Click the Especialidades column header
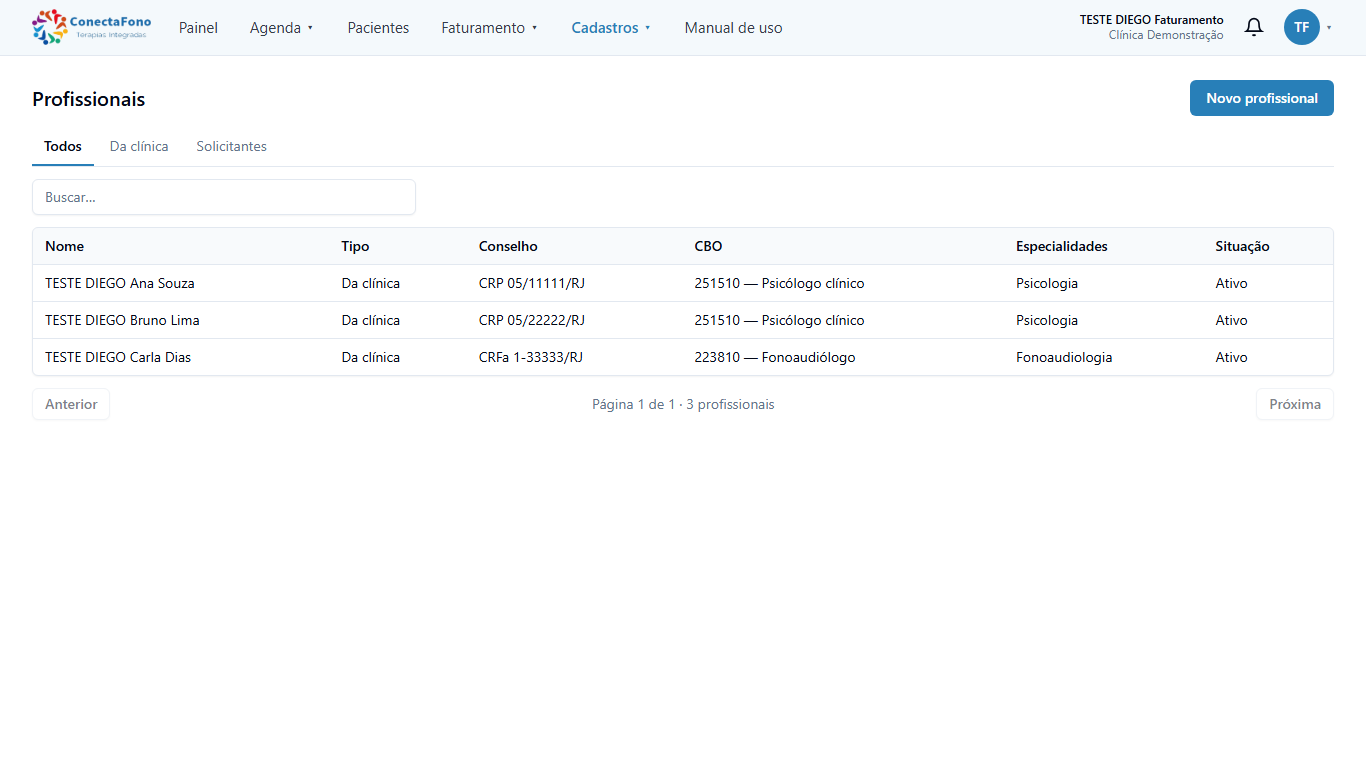1366x768 pixels. tap(1062, 246)
